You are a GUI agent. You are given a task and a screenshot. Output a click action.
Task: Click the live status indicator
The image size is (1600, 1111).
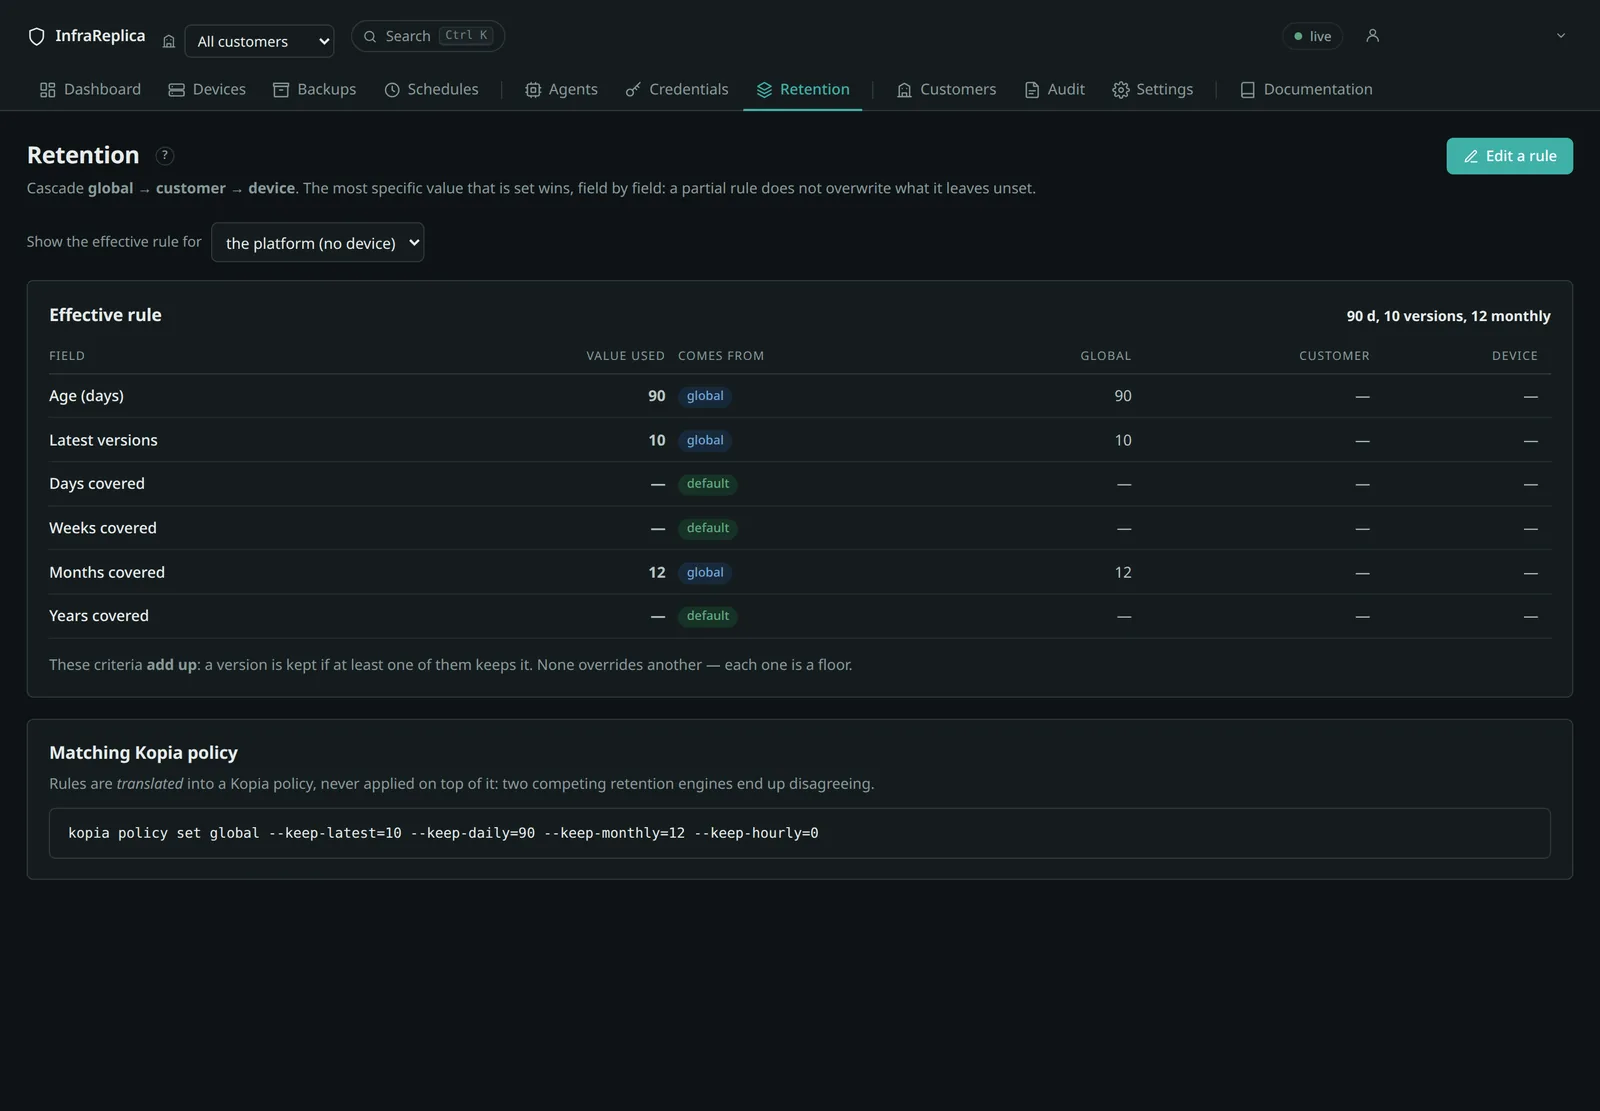pyautogui.click(x=1312, y=36)
